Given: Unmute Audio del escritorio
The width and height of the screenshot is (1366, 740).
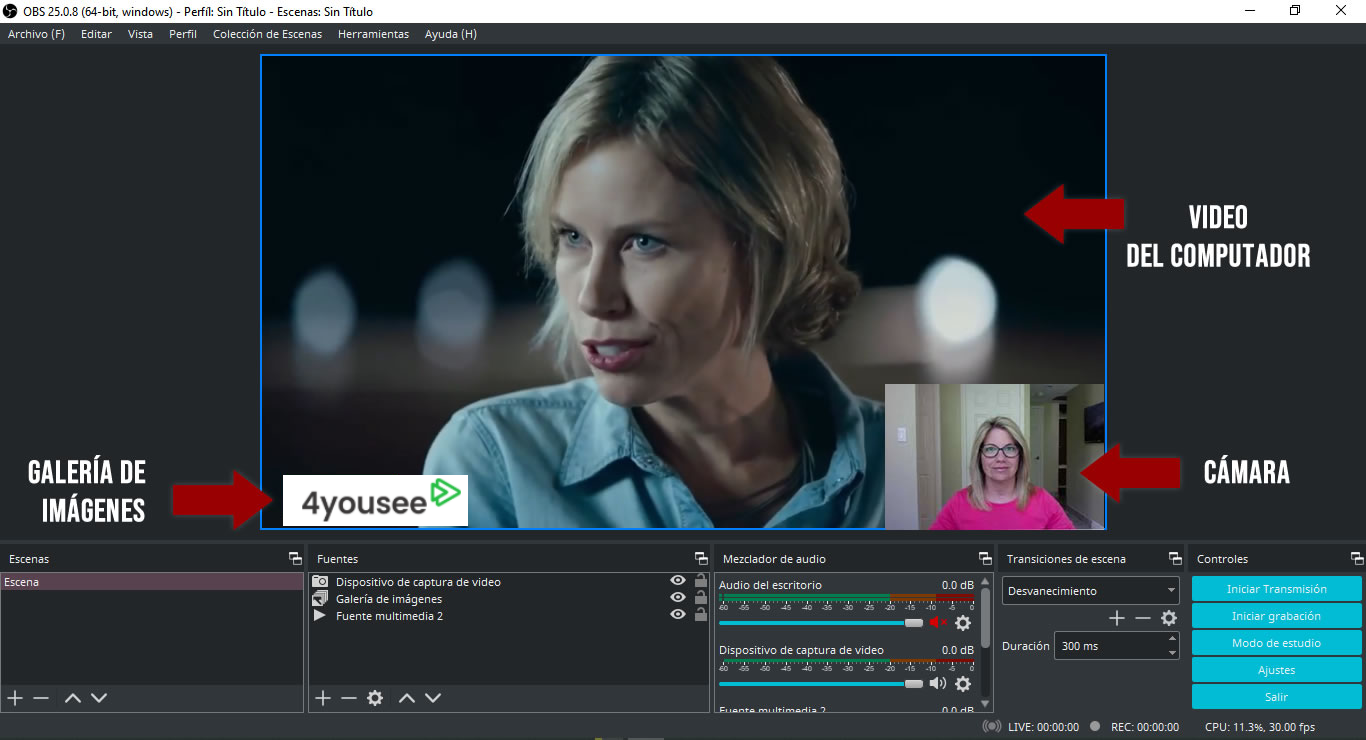Looking at the screenshot, I should [x=937, y=623].
